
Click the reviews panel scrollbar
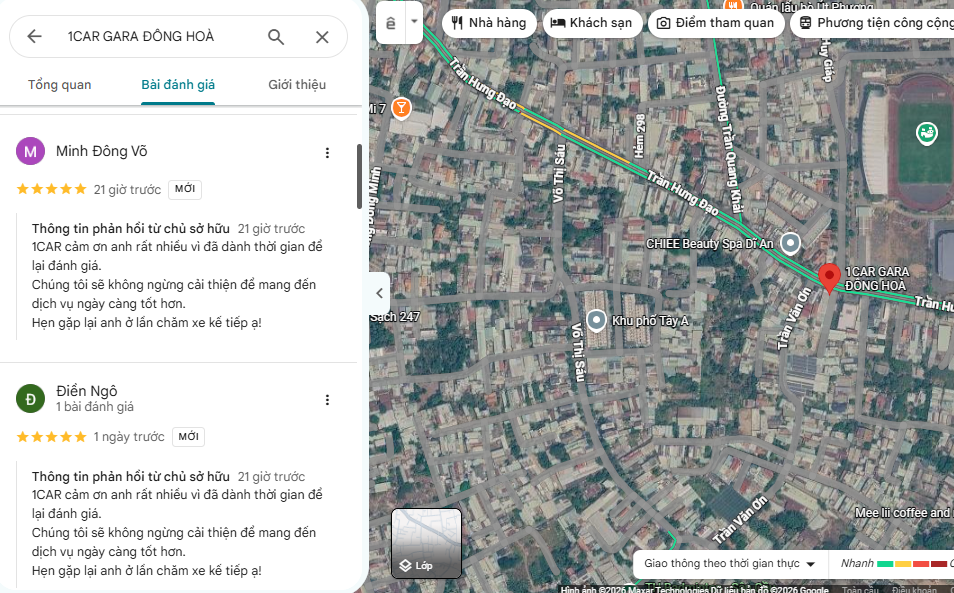360,176
